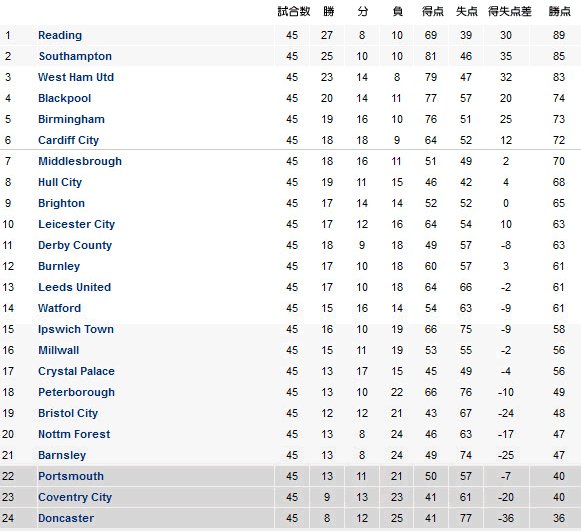This screenshot has height=531, width=581.
Task: Open Hull City team link
Action: (60, 182)
